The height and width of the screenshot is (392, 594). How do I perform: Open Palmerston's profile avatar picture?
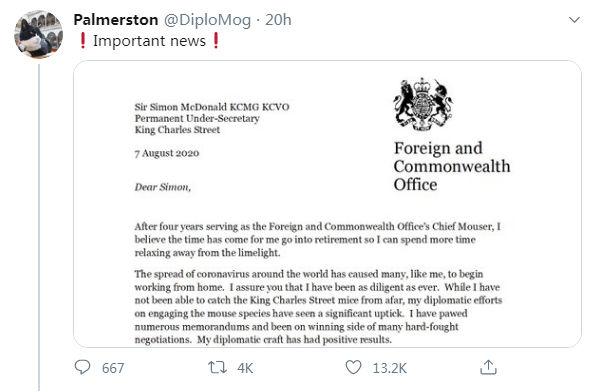[x=39, y=34]
